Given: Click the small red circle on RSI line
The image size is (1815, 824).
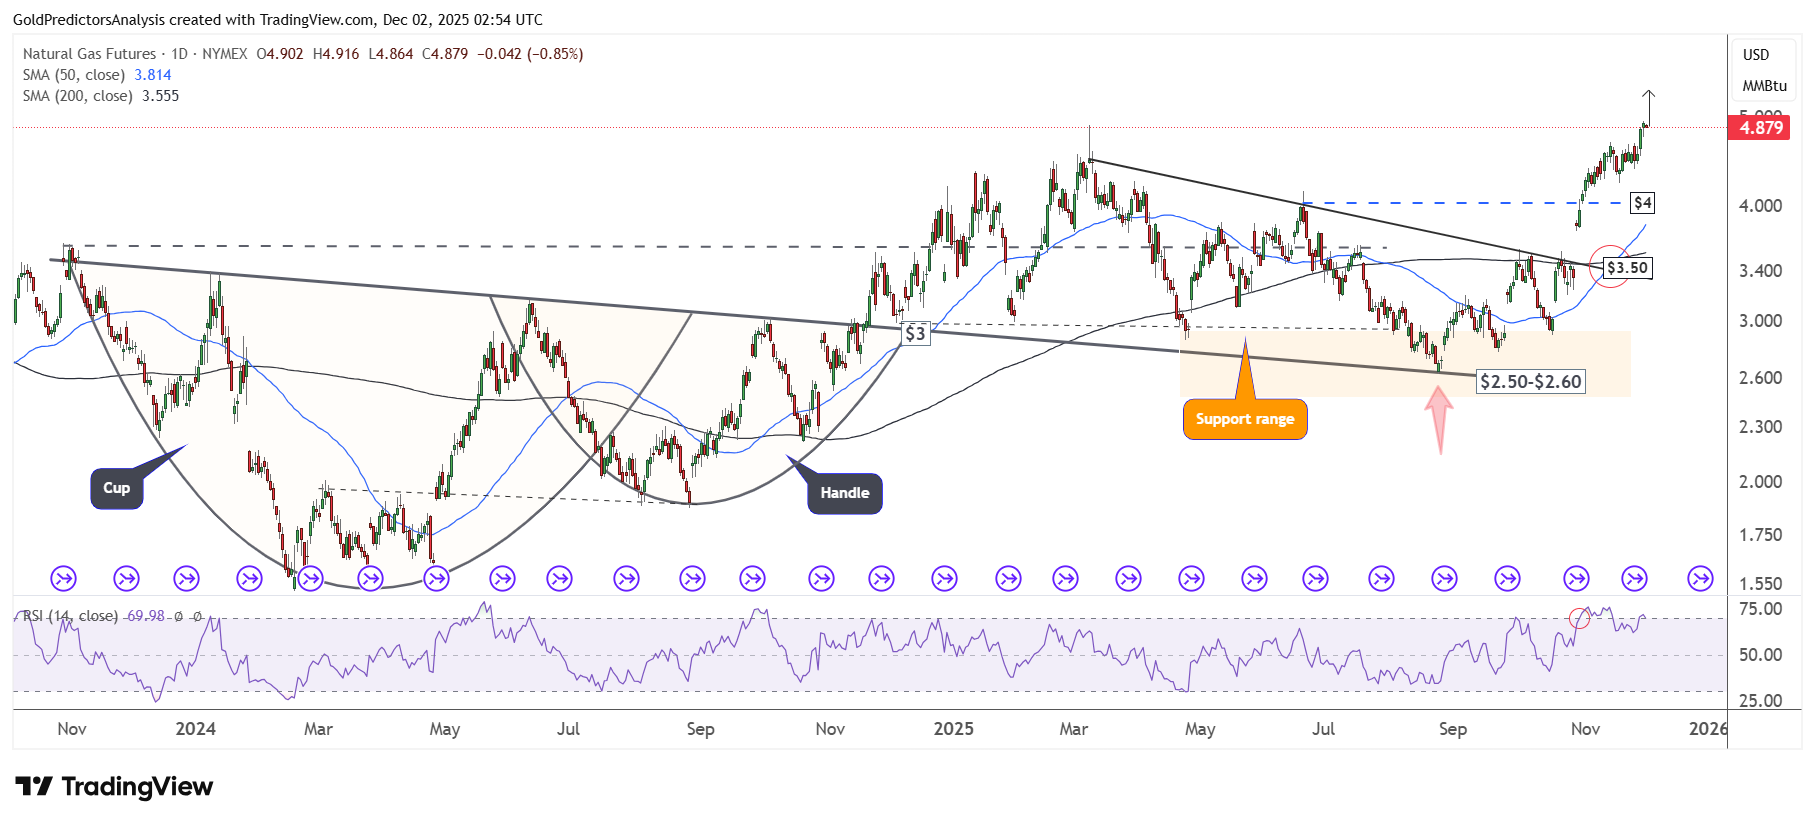Looking at the screenshot, I should (1579, 618).
